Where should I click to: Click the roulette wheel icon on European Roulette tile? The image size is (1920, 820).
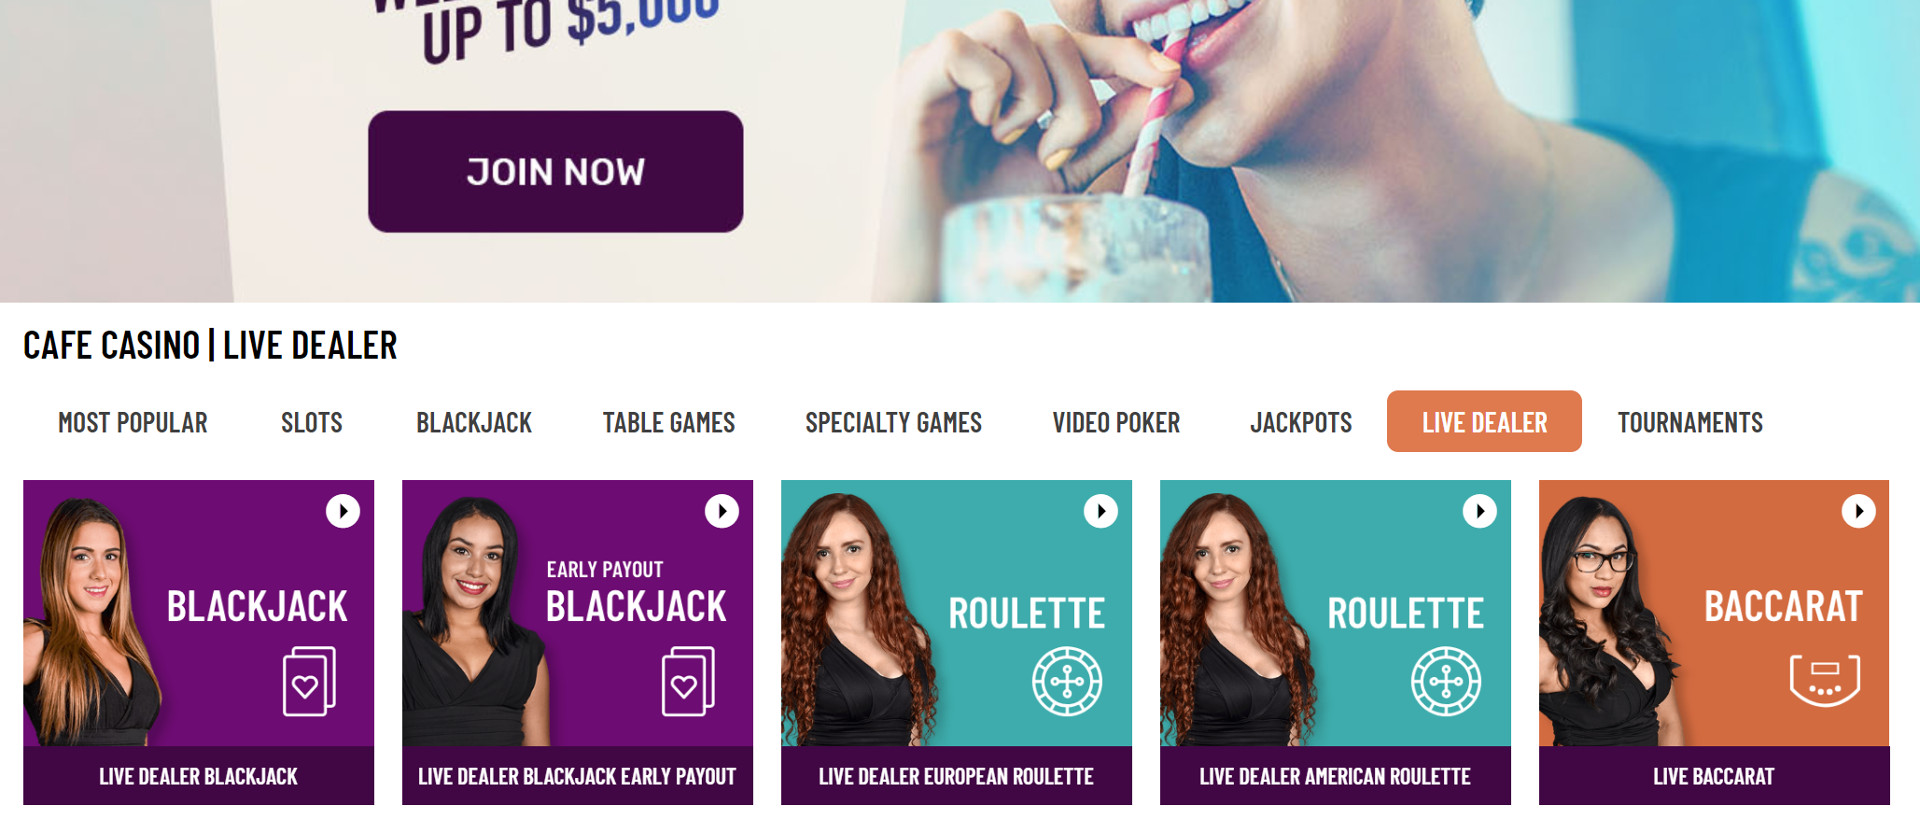[1067, 682]
